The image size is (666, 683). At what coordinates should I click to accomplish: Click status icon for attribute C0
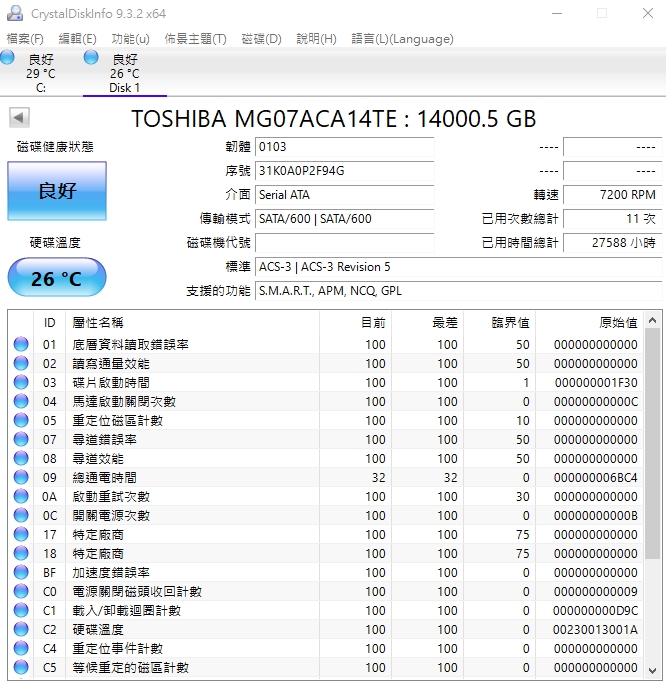21,591
